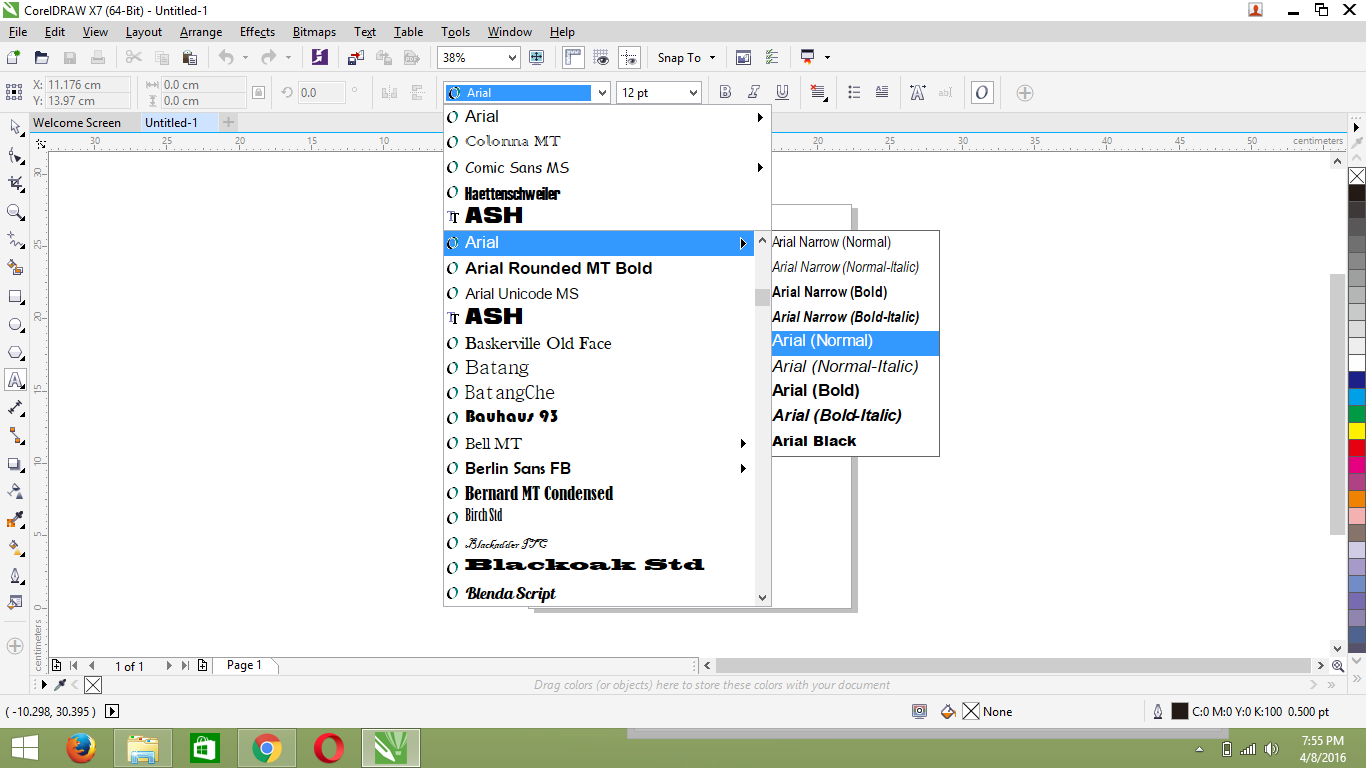This screenshot has height=768, width=1366.
Task: Open Firefox from the taskbar
Action: coord(81,748)
